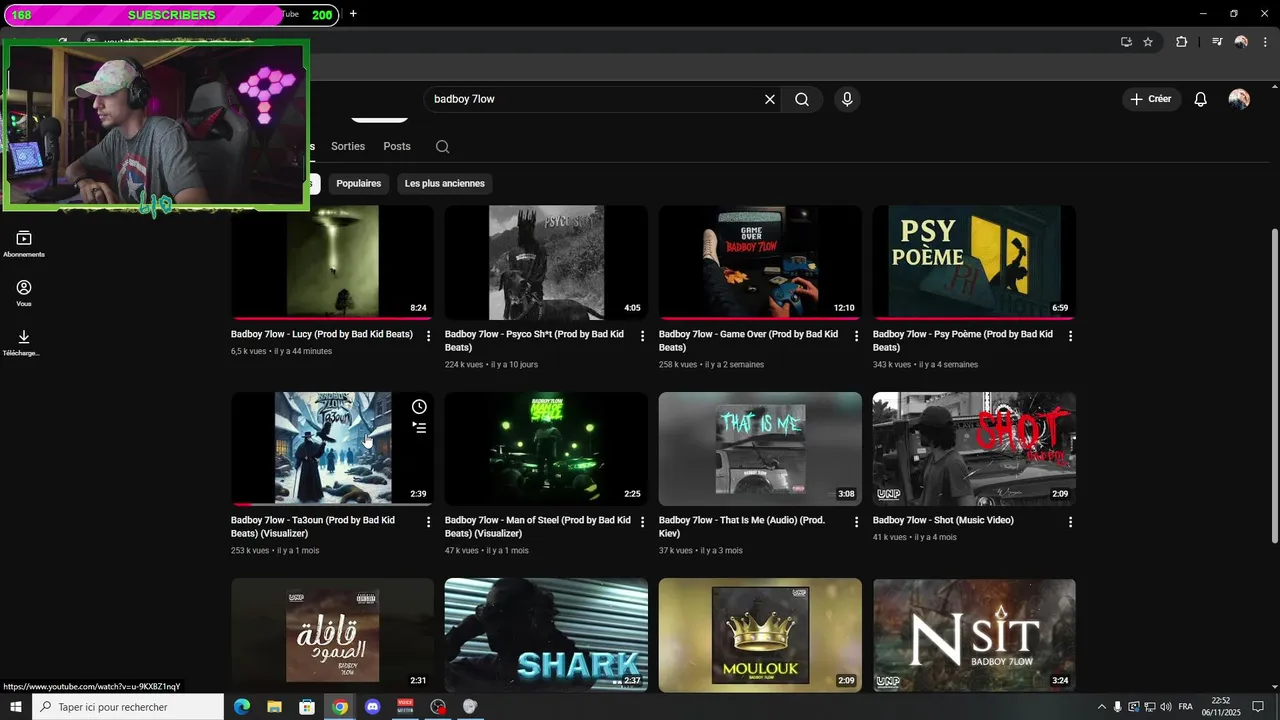Open options menu for Psy Poème video
1280x720 pixels.
[x=1071, y=336]
